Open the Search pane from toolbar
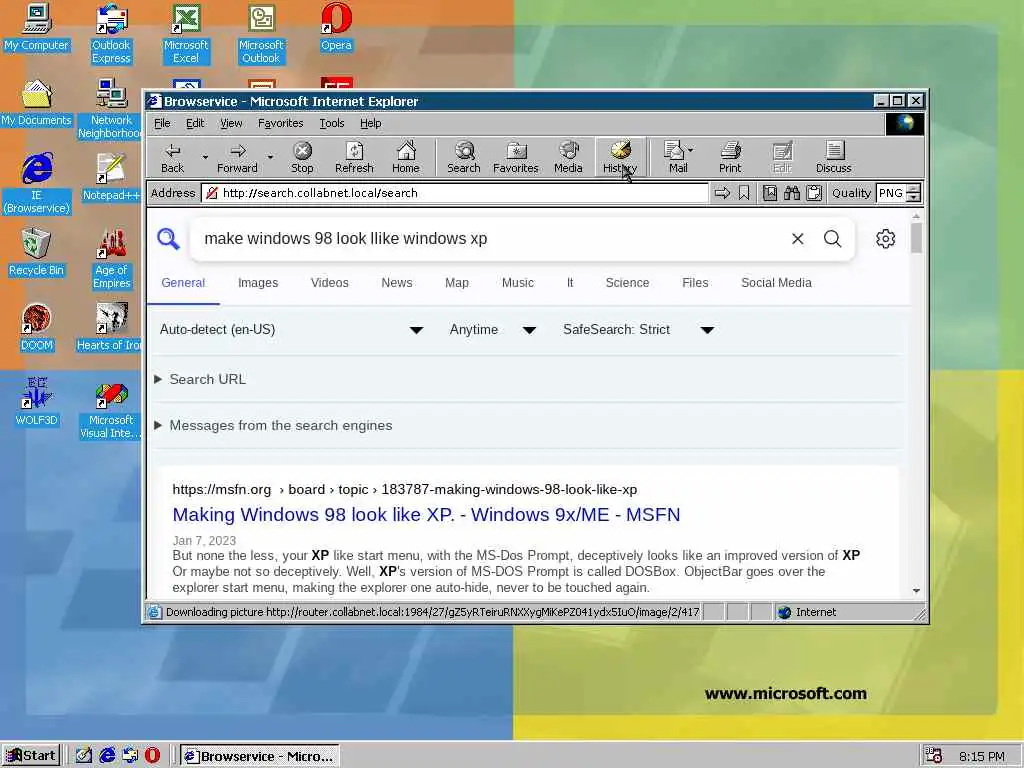1024x768 pixels. [x=464, y=157]
